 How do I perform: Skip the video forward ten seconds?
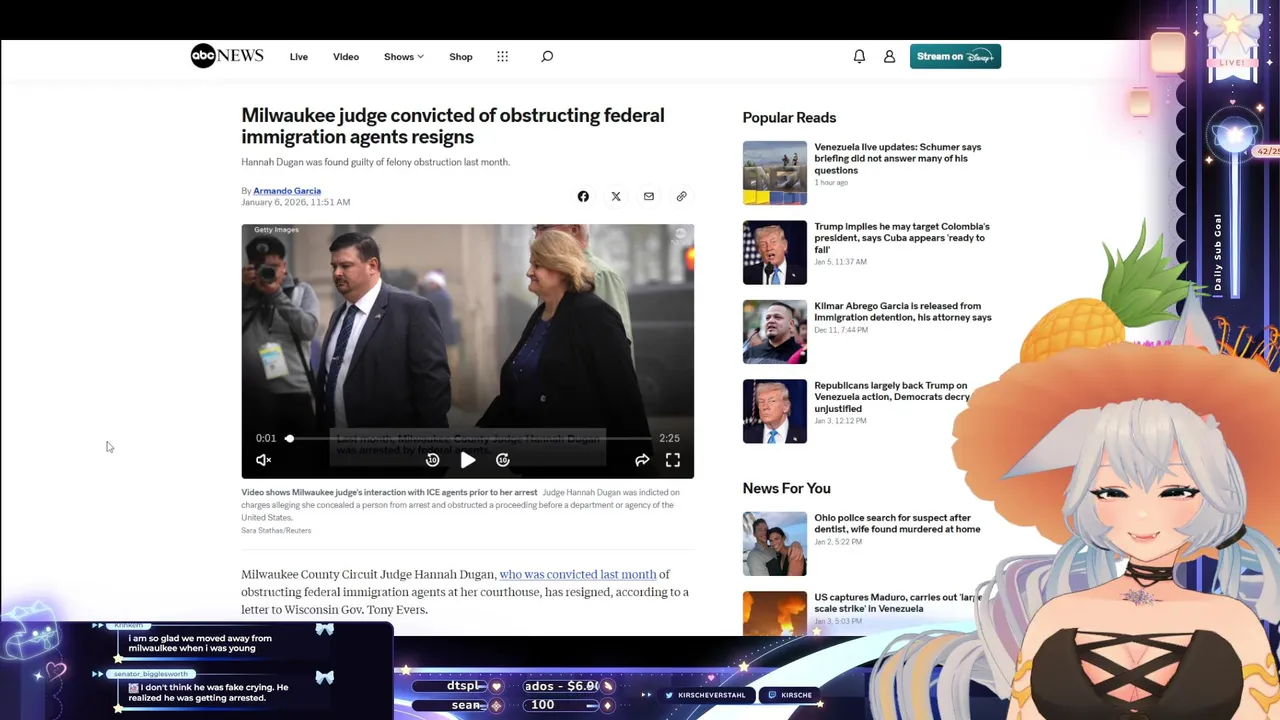[x=503, y=460]
